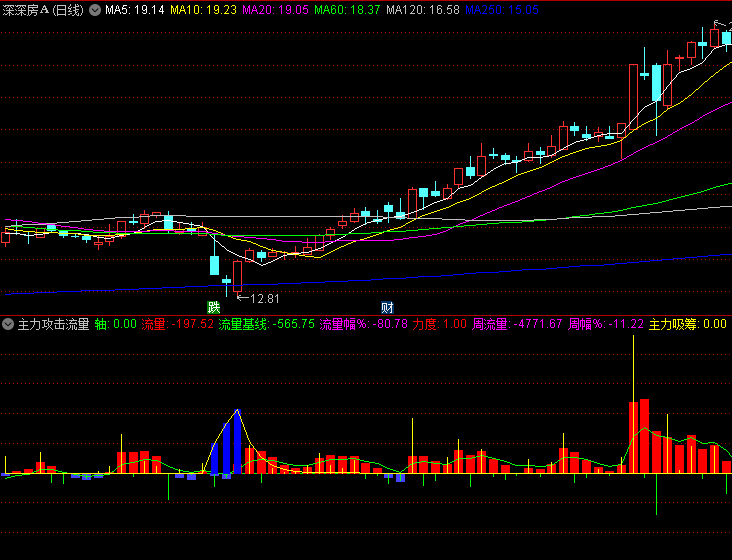Image resolution: width=732 pixels, height=560 pixels.
Task: Click the 主力攻击流量 indicator name
Action: (x=53, y=324)
